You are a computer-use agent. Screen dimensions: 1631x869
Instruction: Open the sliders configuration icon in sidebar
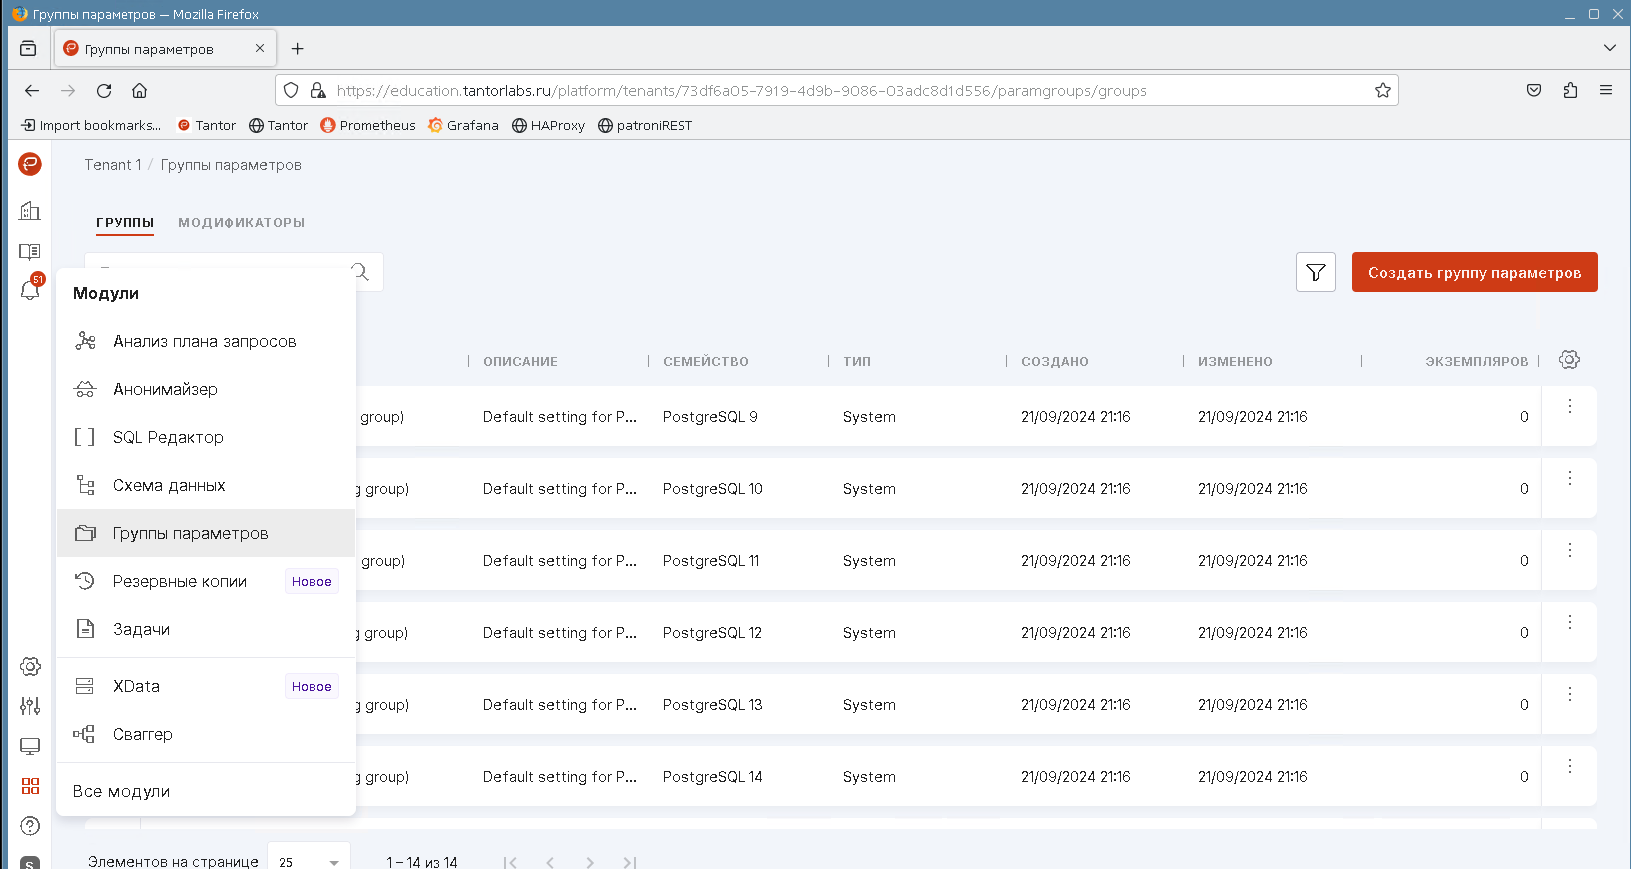[x=30, y=706]
